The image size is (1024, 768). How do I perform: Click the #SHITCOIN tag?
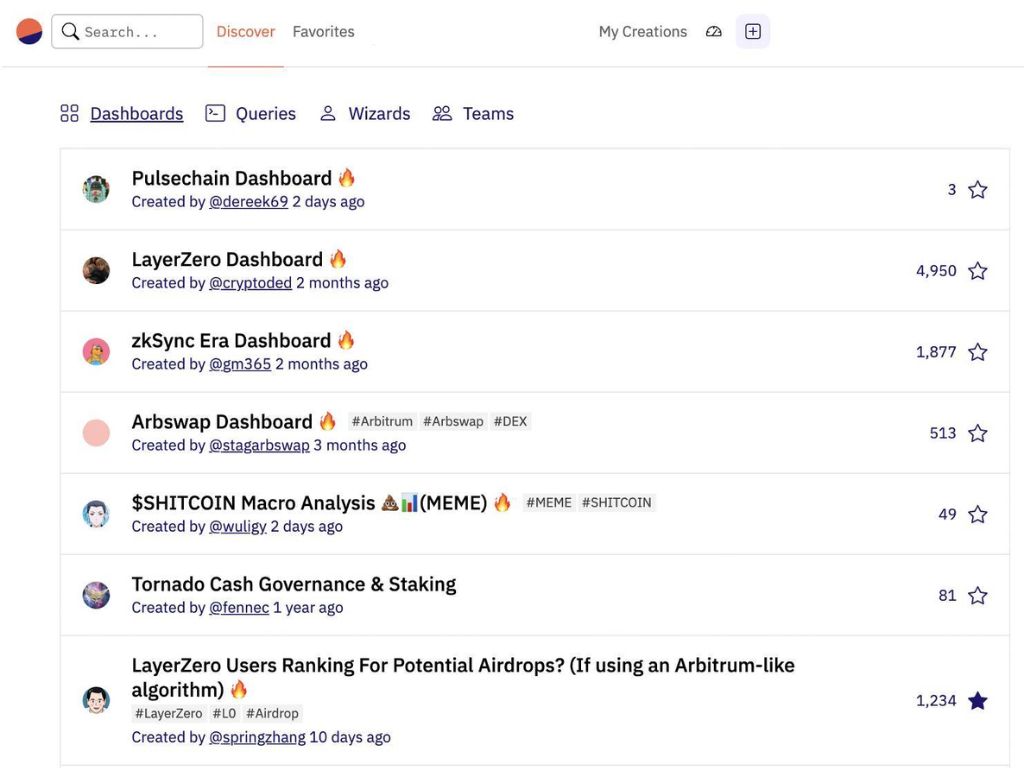point(616,502)
